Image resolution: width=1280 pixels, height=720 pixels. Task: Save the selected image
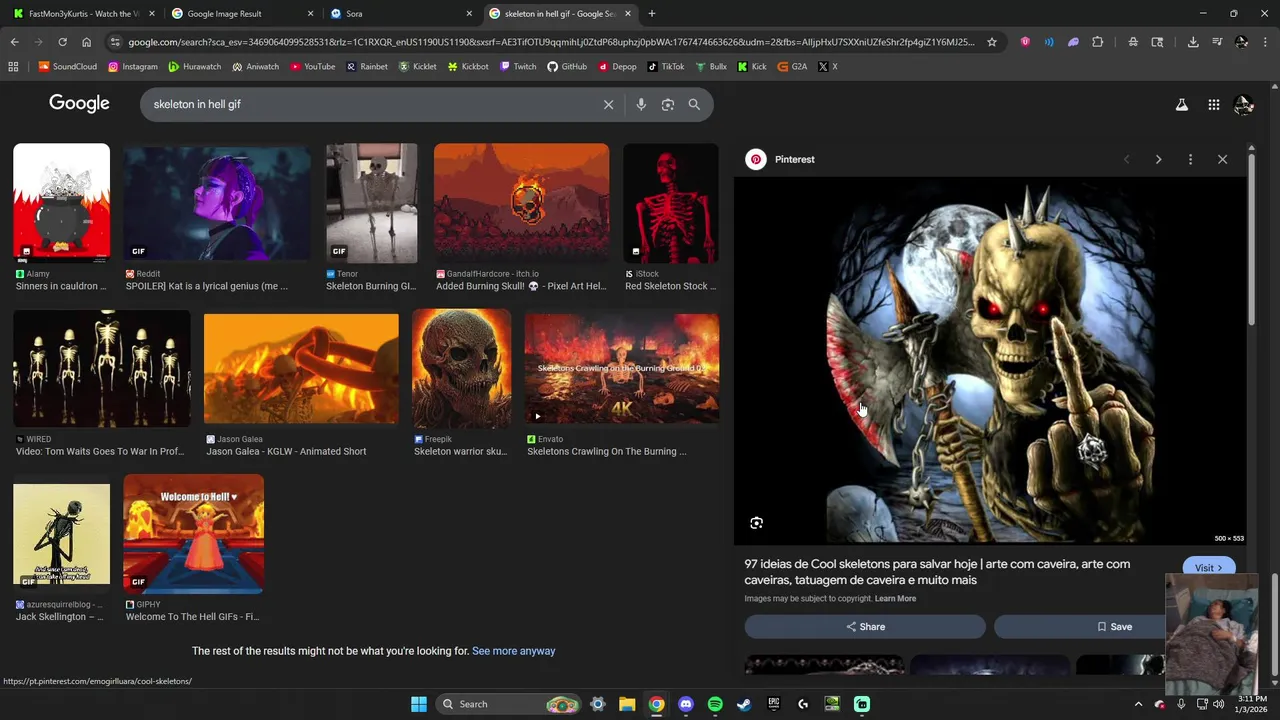pos(1114,626)
